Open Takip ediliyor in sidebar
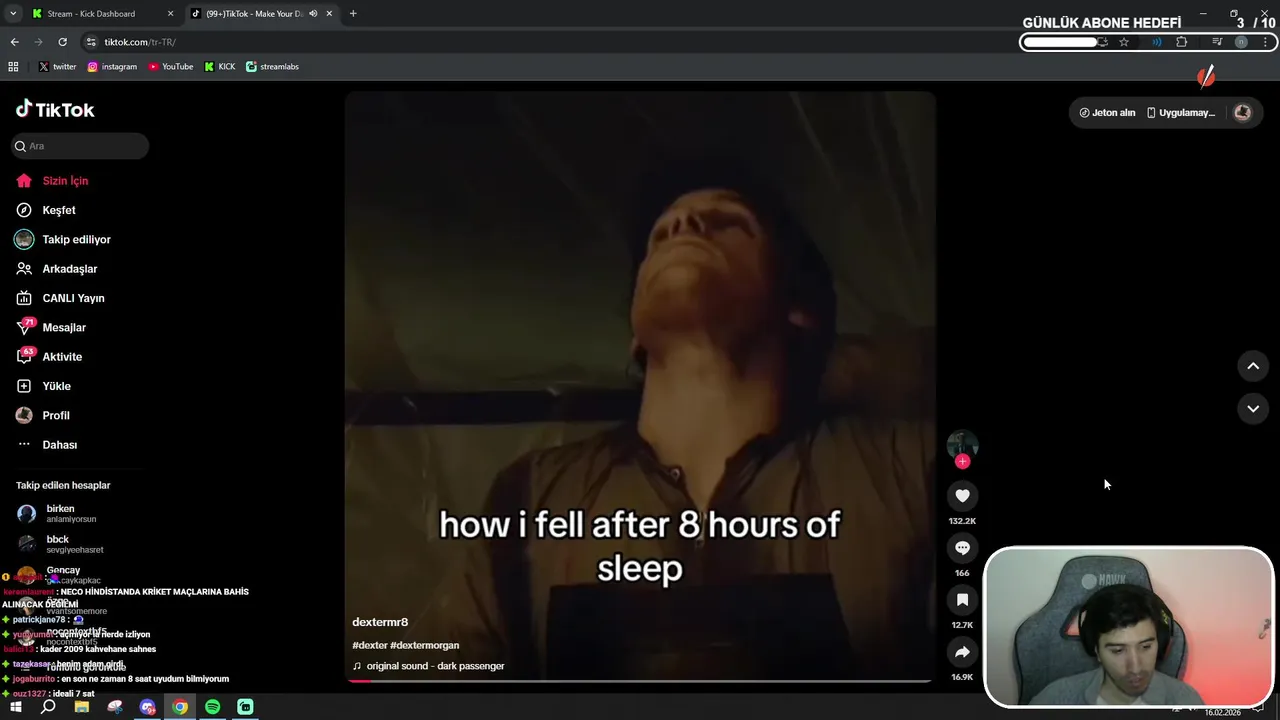Viewport: 1280px width, 720px height. [76, 240]
